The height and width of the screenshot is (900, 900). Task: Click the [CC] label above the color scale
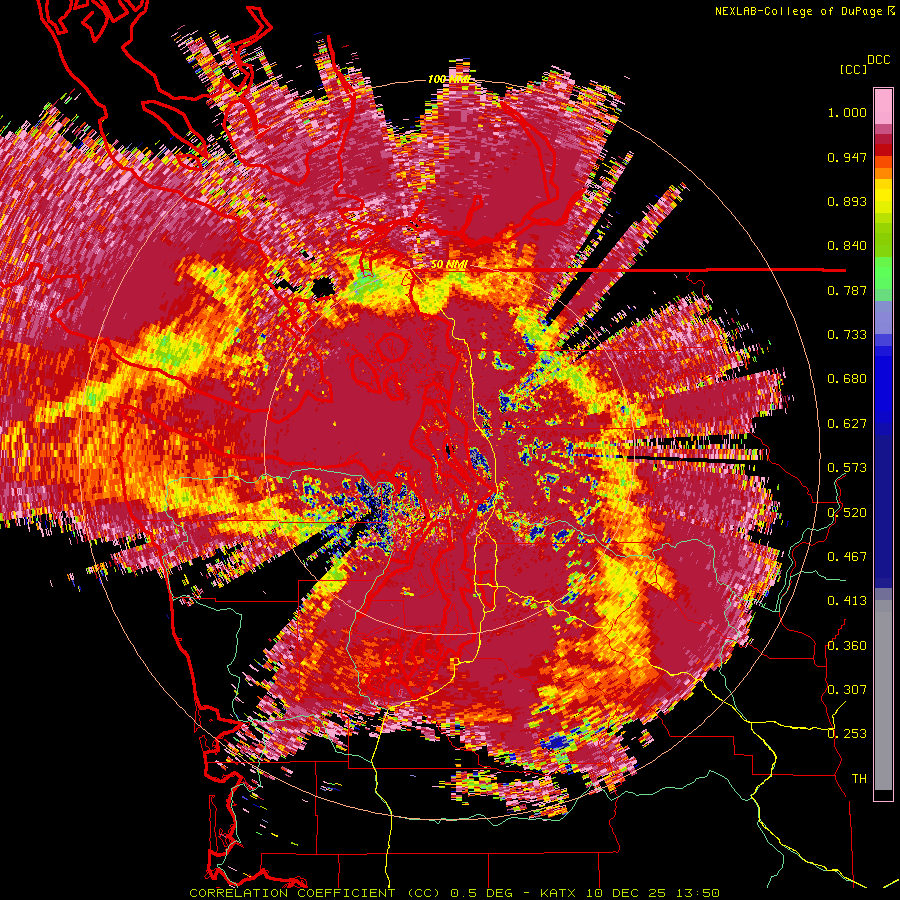853,69
